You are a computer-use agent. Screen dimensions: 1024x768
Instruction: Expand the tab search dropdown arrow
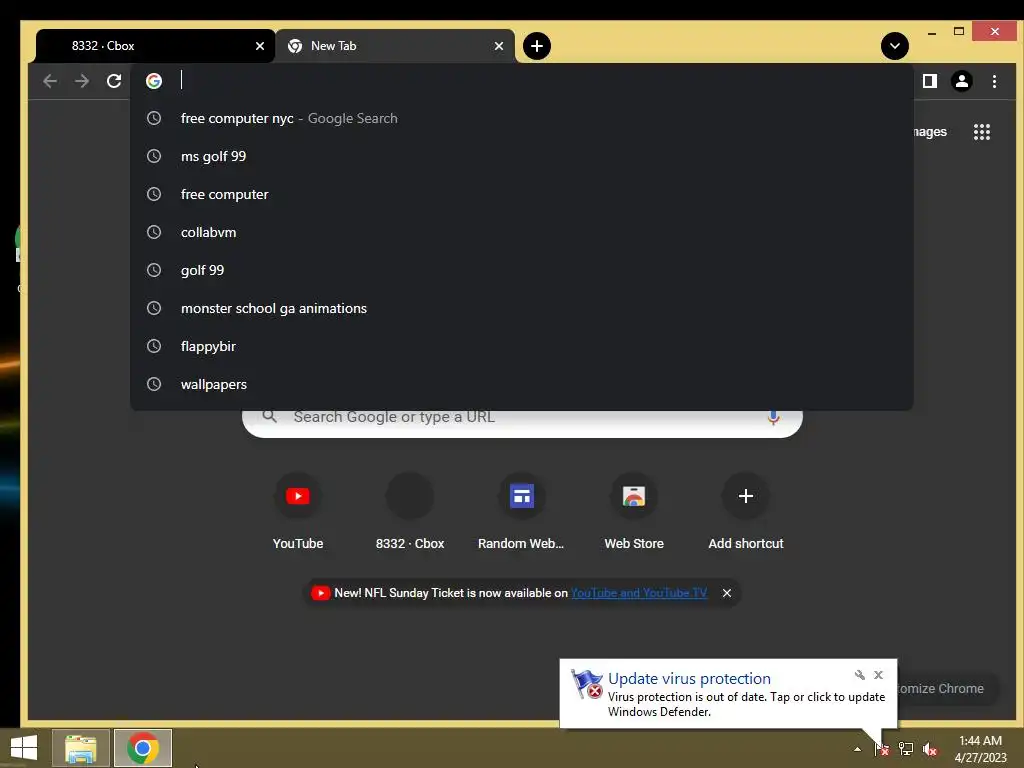tap(895, 46)
